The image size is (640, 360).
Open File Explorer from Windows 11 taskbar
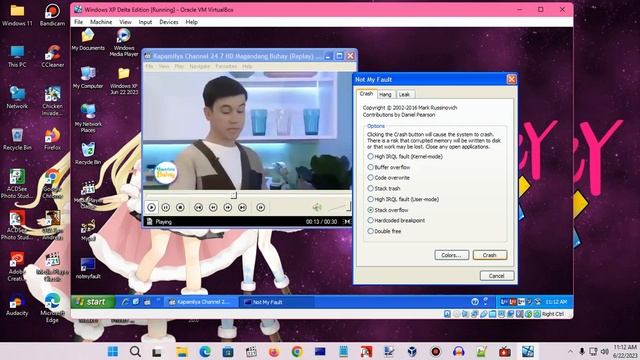[182, 351]
